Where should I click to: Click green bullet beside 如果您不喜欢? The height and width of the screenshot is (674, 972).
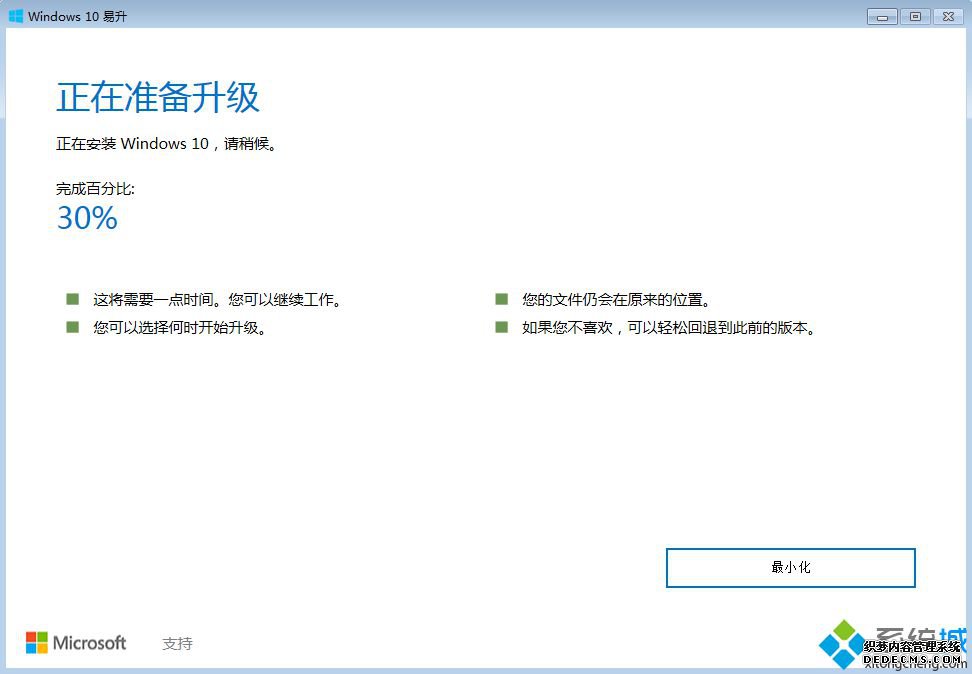coord(501,327)
